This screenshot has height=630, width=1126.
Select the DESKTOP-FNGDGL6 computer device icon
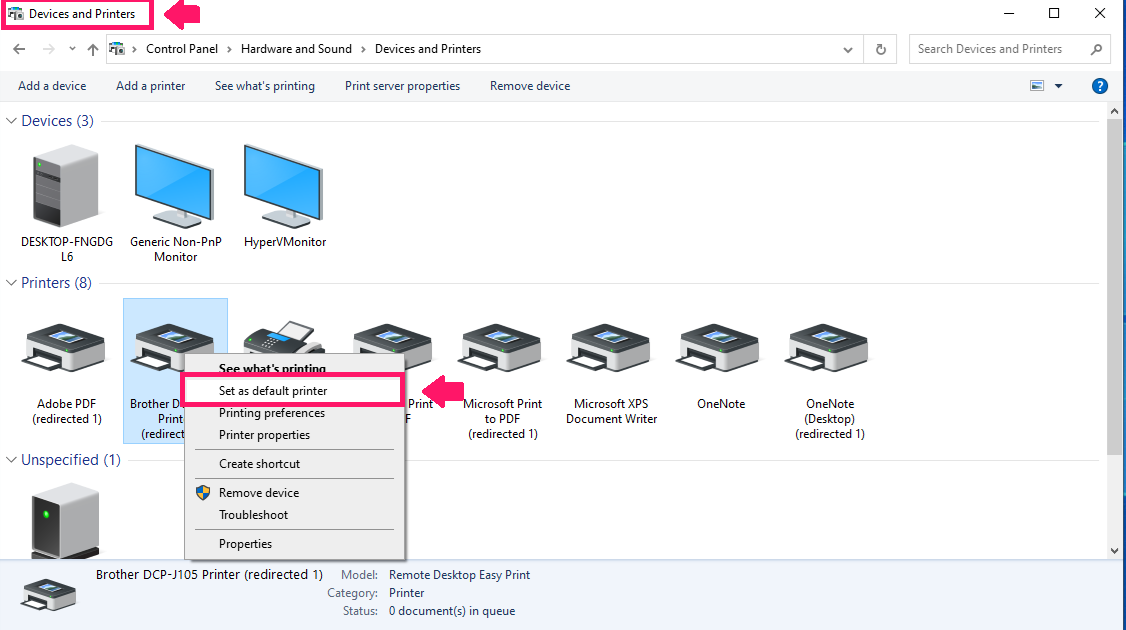click(x=65, y=186)
